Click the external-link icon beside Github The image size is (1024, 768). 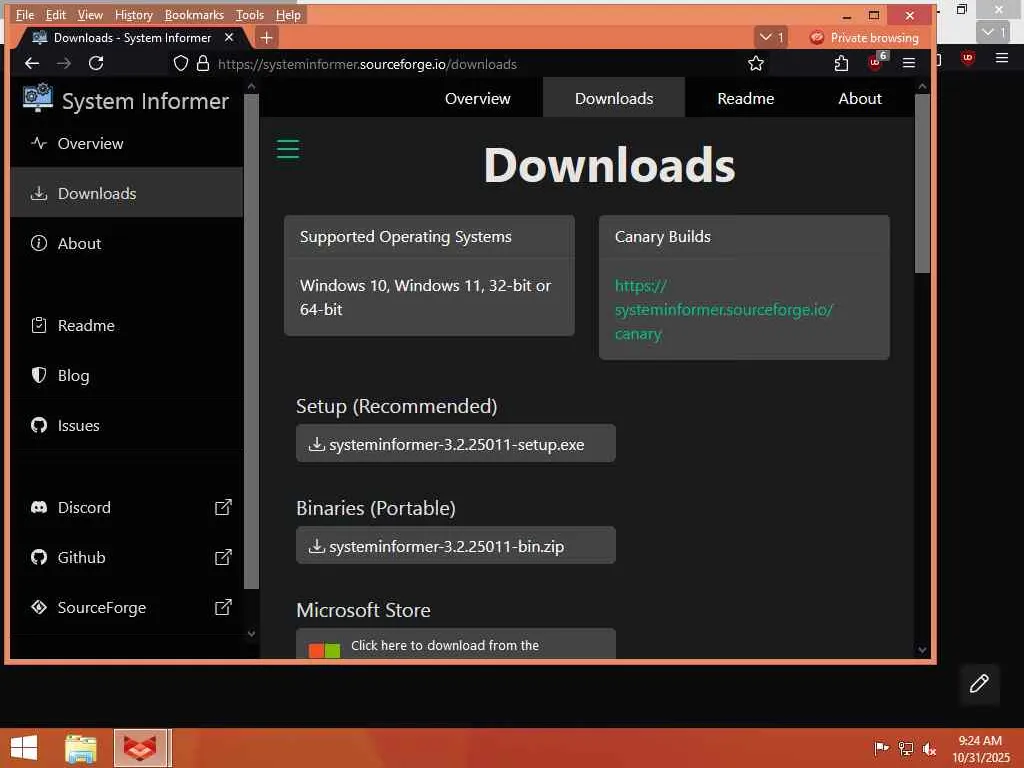(223, 558)
